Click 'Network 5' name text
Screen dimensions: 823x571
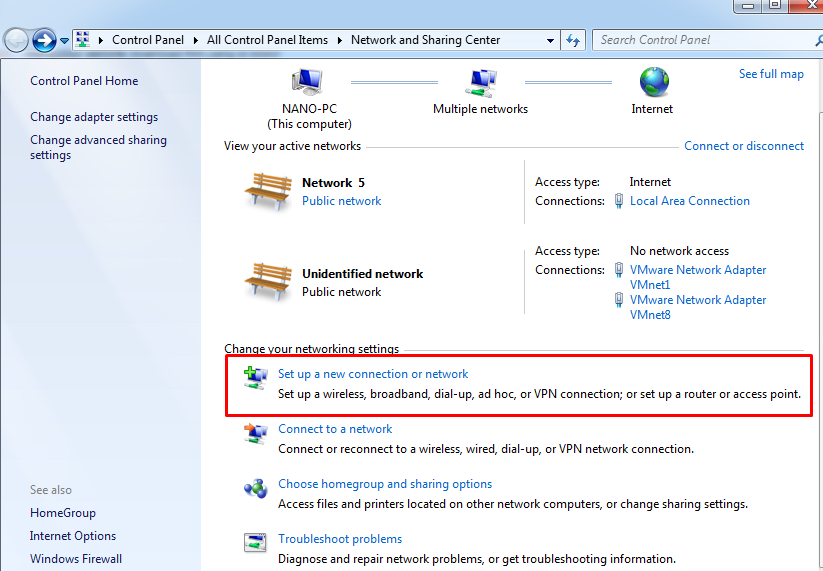[333, 183]
